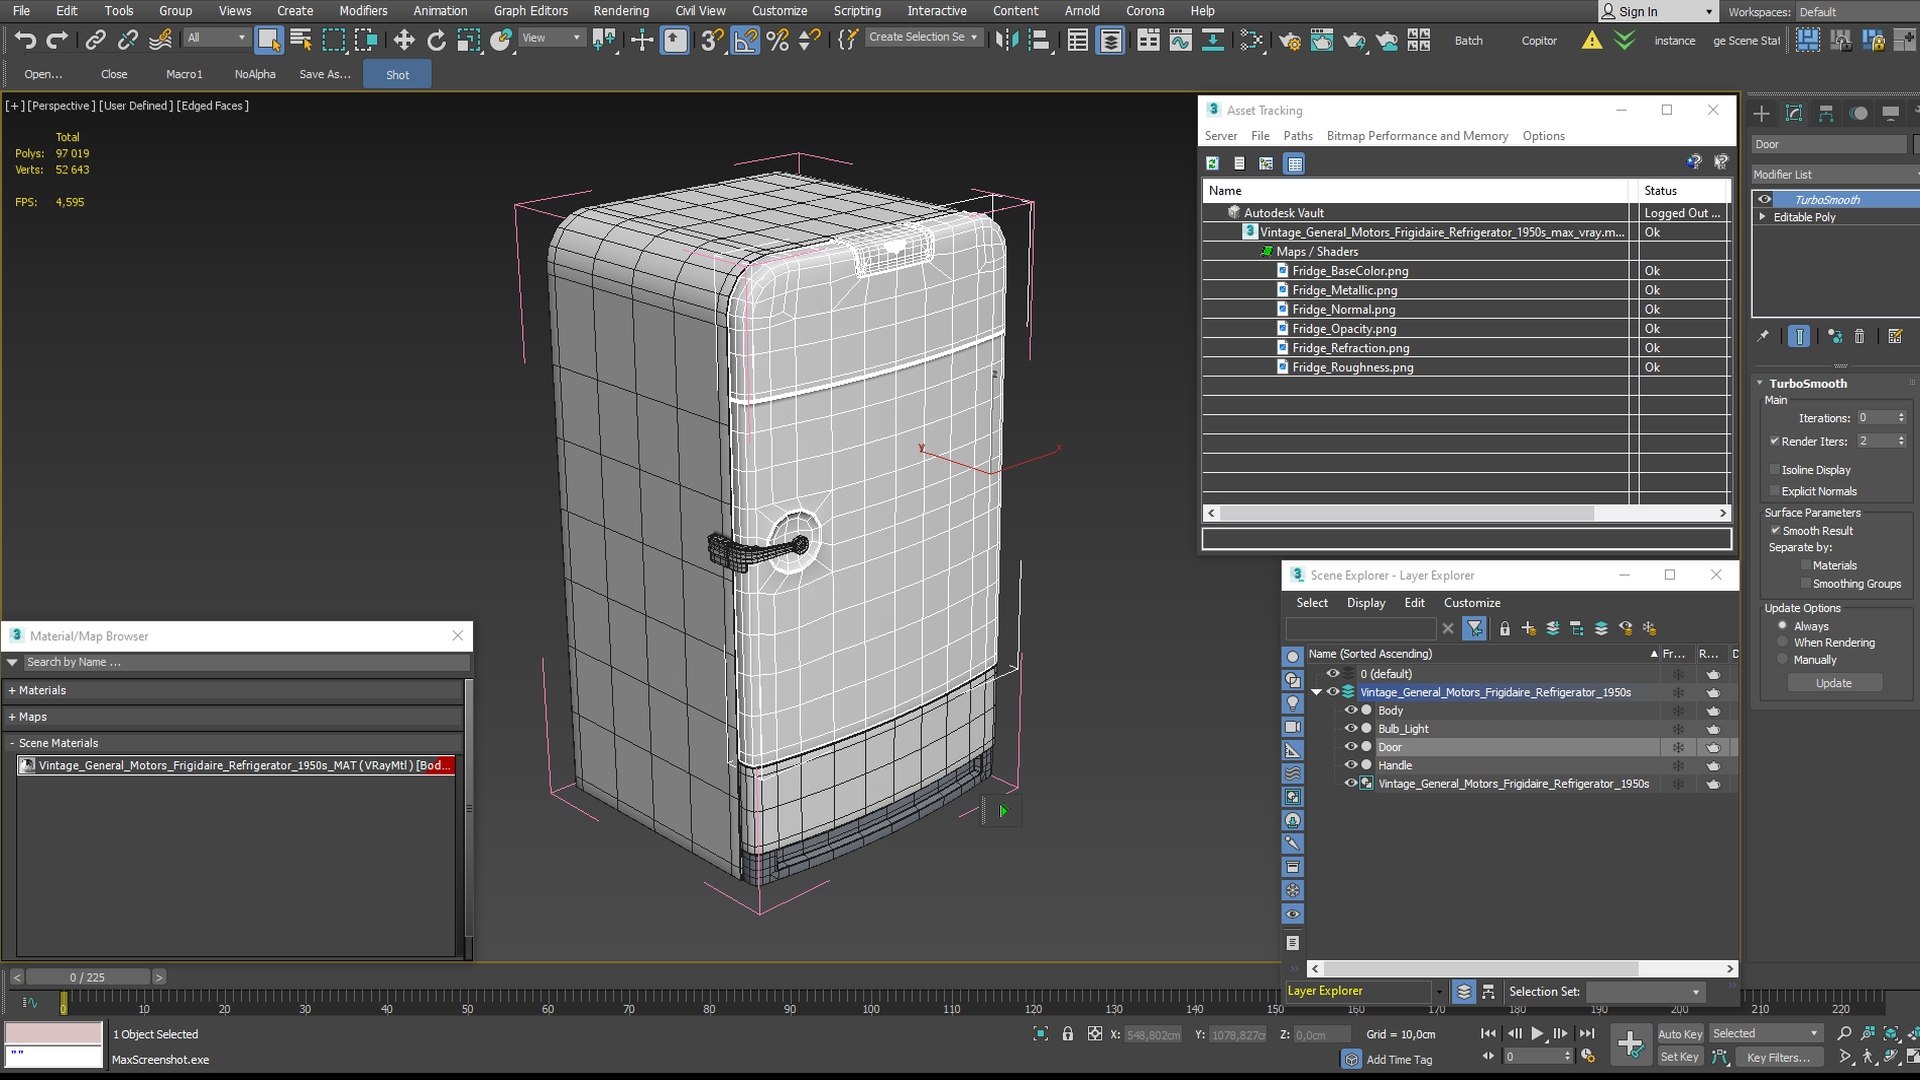The image size is (1920, 1080).
Task: Click the Auto Key button
Action: [x=1679, y=1034]
